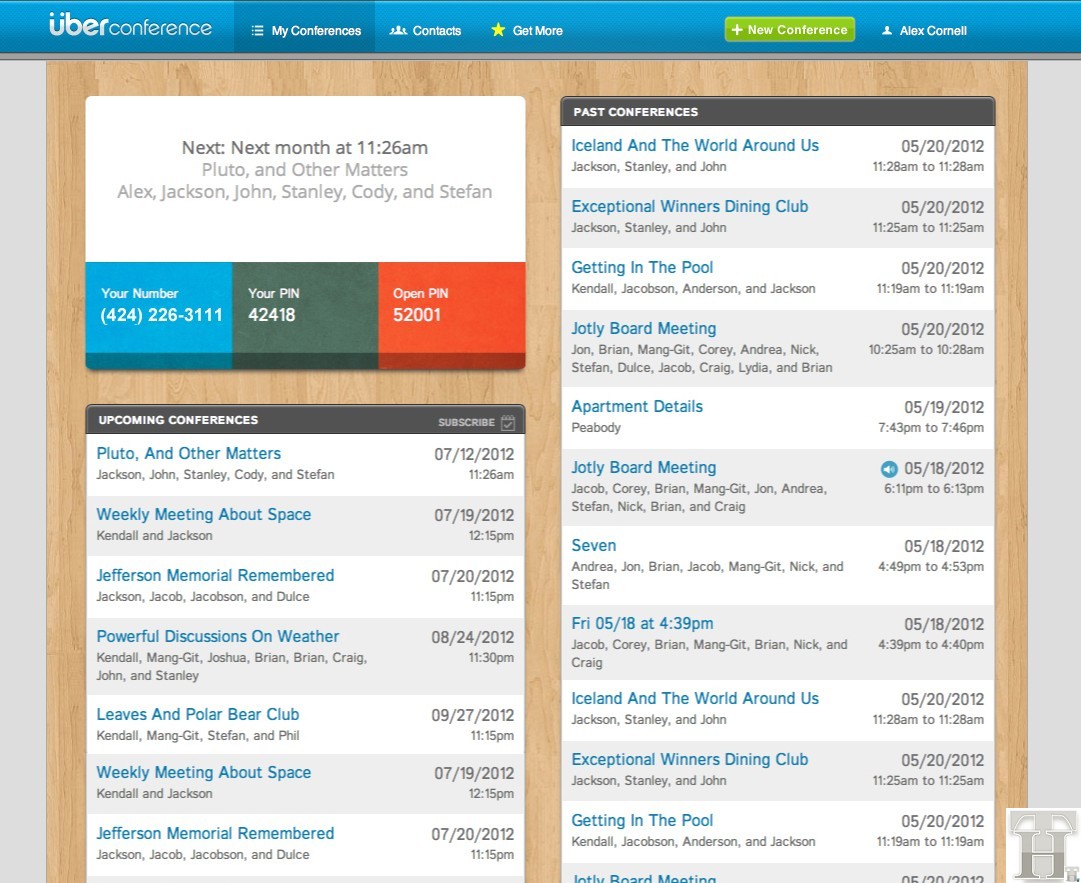Click the UberConference logo
The image size is (1081, 883).
coord(130,26)
